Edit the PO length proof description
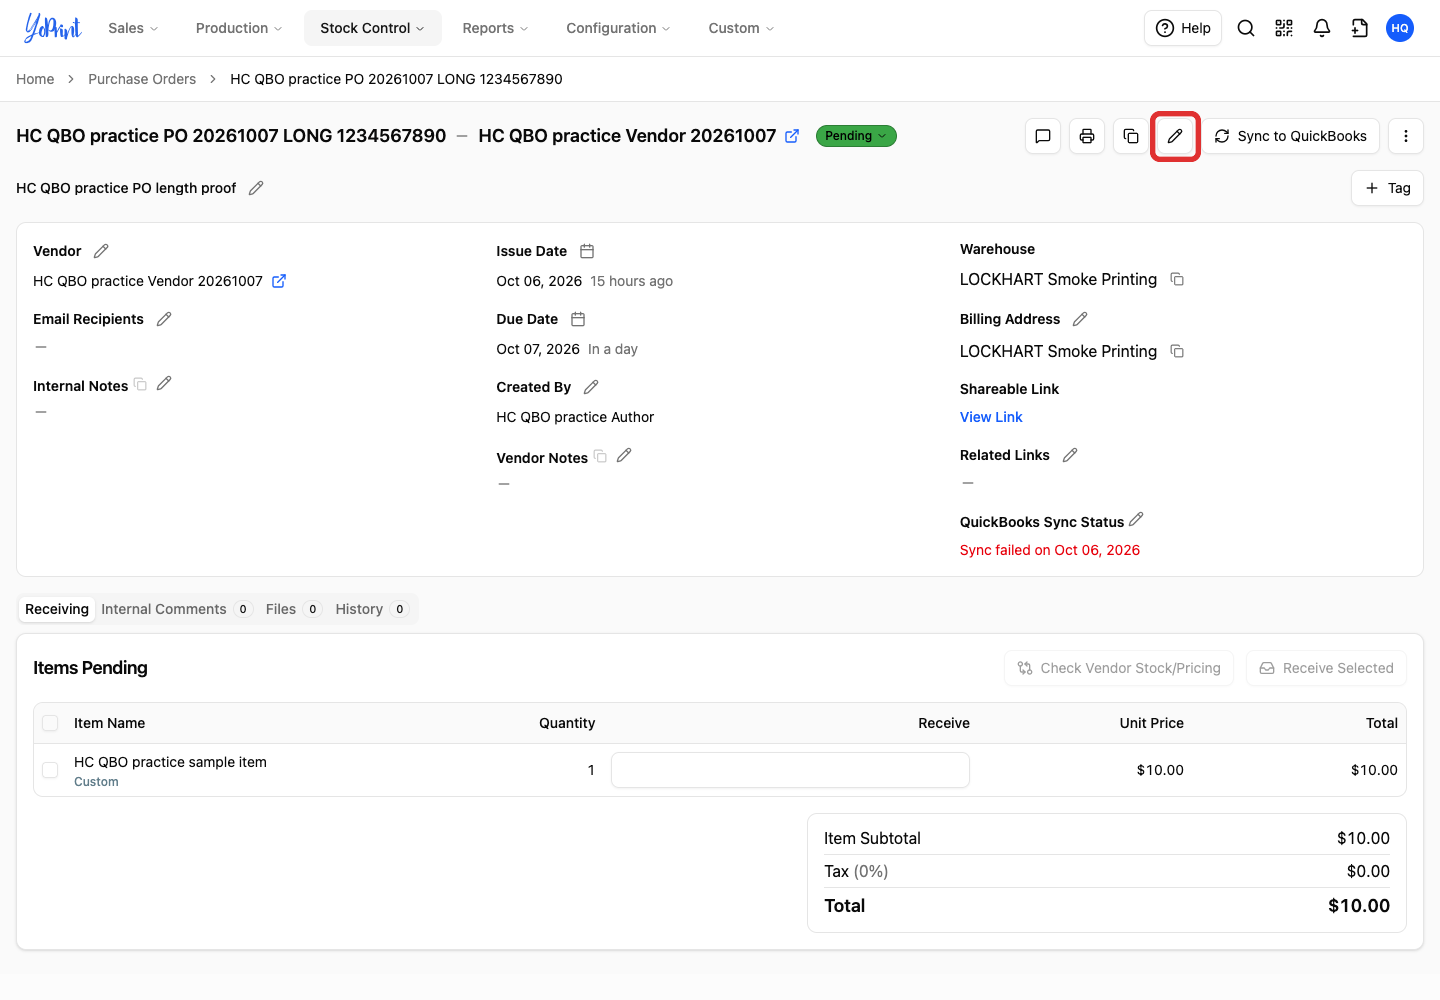 pyautogui.click(x=256, y=188)
